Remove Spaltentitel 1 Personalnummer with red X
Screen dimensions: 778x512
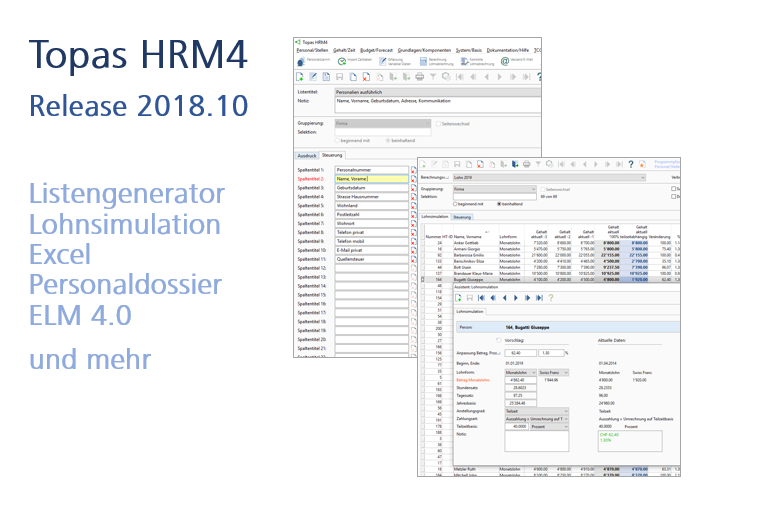click(413, 170)
